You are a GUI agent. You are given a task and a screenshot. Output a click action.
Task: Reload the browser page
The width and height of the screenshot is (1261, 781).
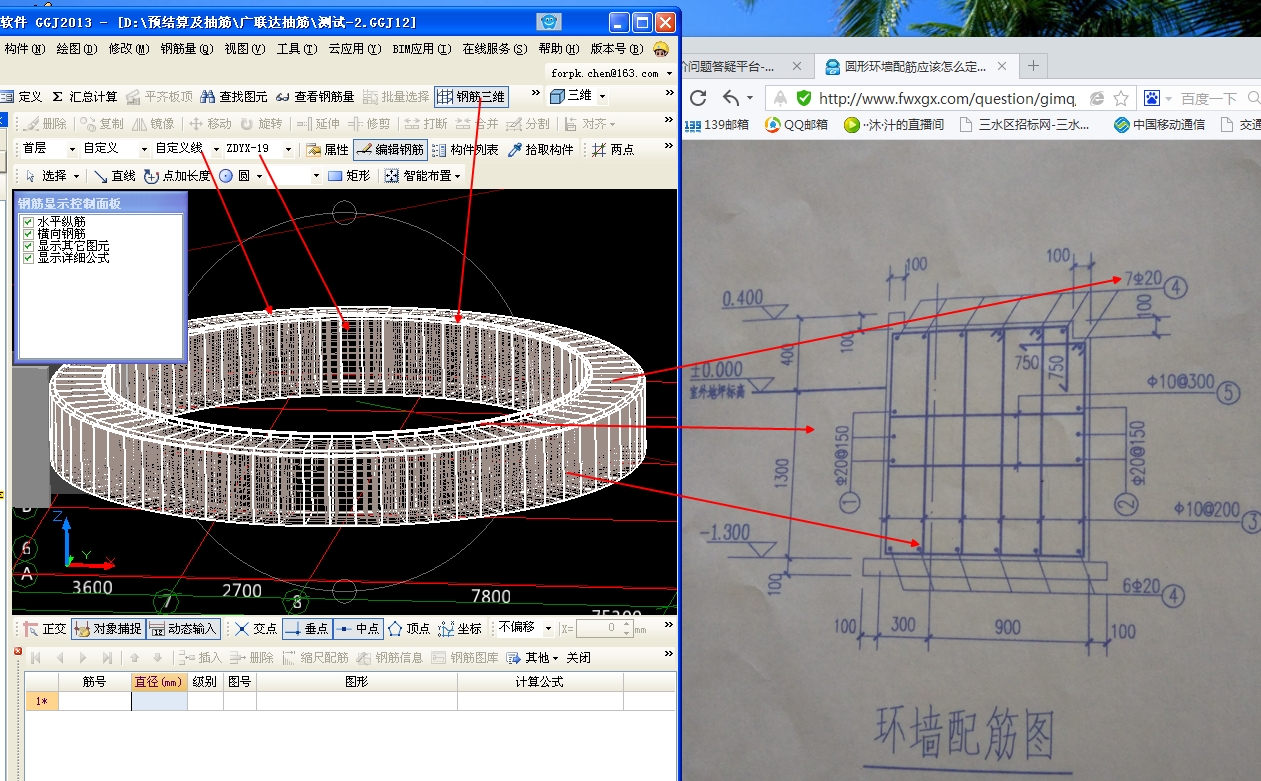698,98
